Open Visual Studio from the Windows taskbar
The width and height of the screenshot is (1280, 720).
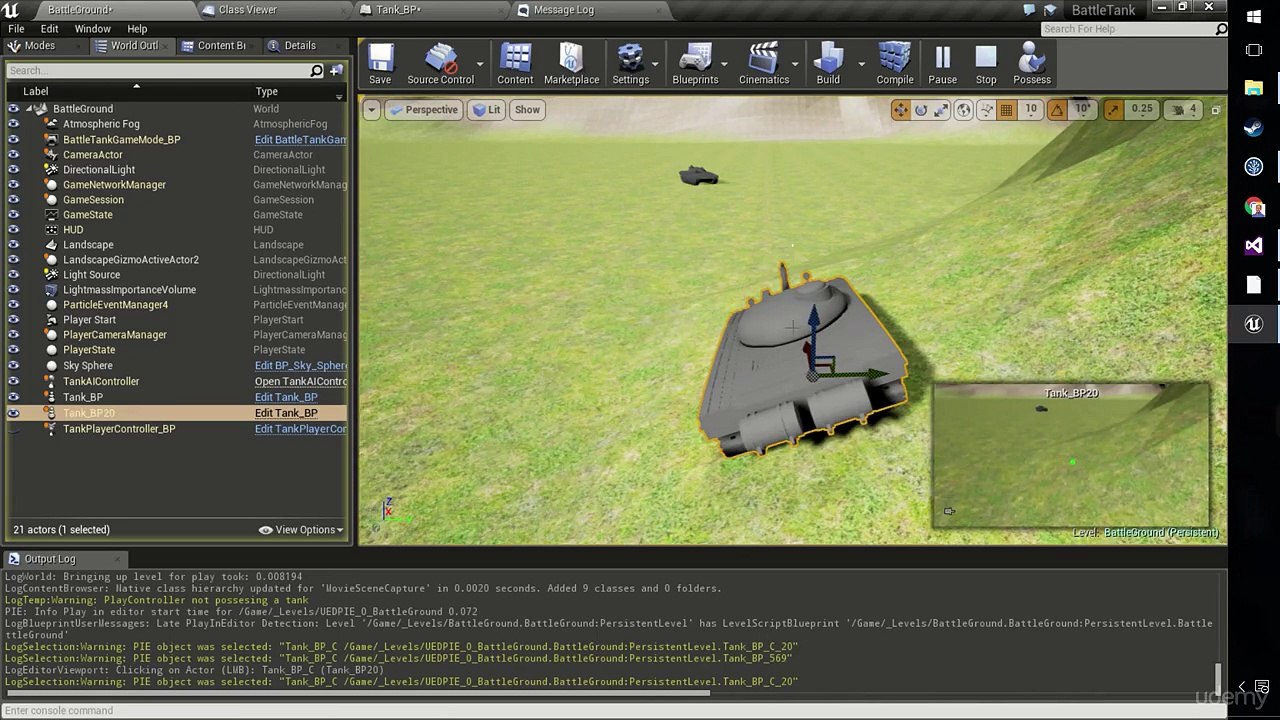1254,246
